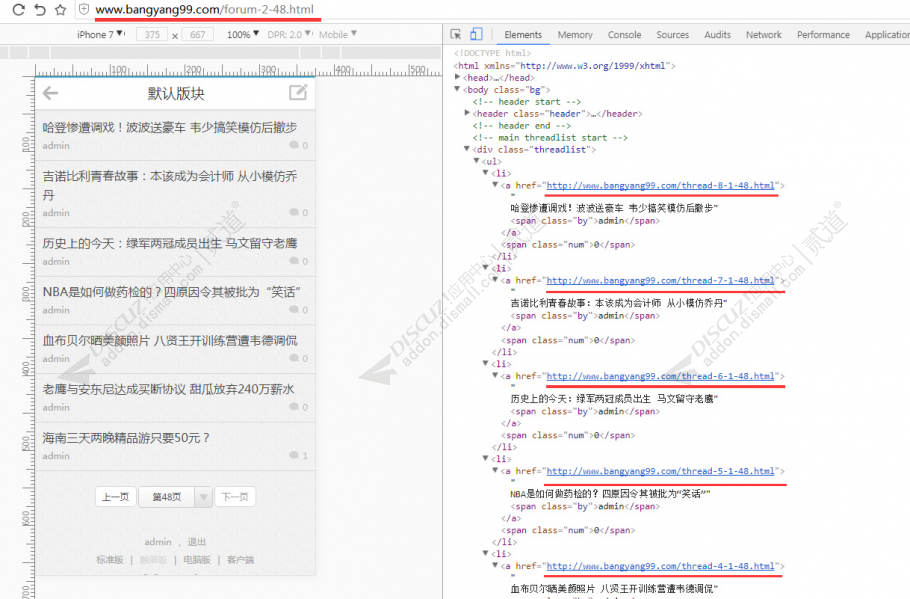
Task: Bookmark the page with the star icon
Action: point(60,10)
